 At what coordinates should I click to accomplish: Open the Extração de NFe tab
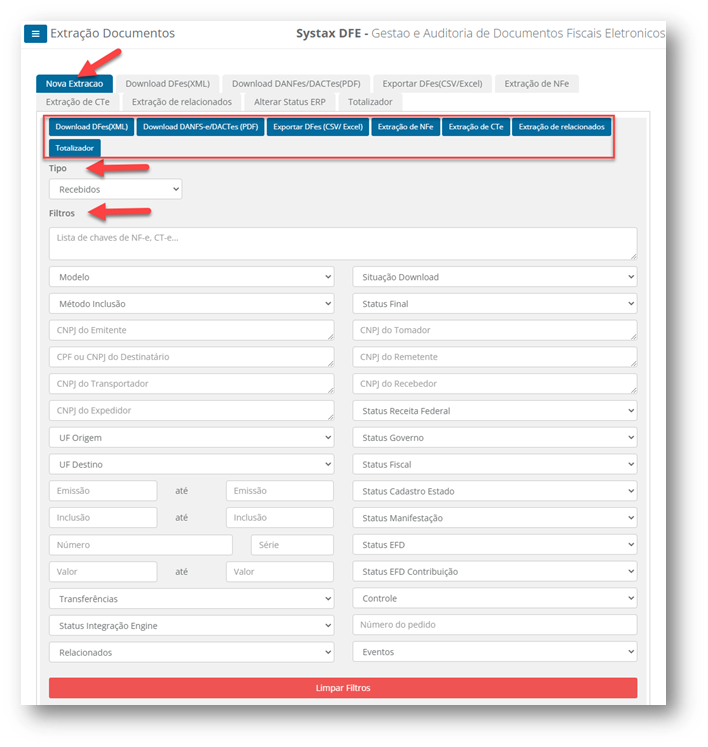[x=536, y=84]
